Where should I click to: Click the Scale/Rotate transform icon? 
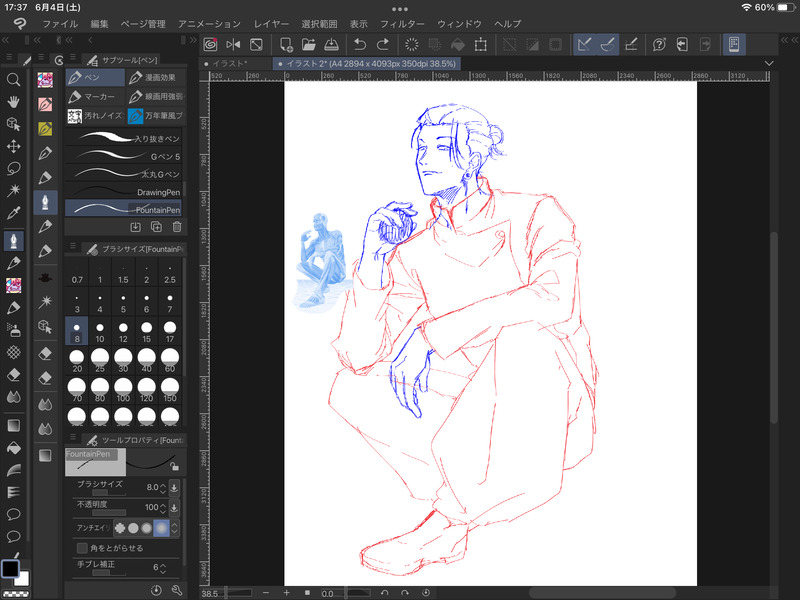tap(480, 44)
